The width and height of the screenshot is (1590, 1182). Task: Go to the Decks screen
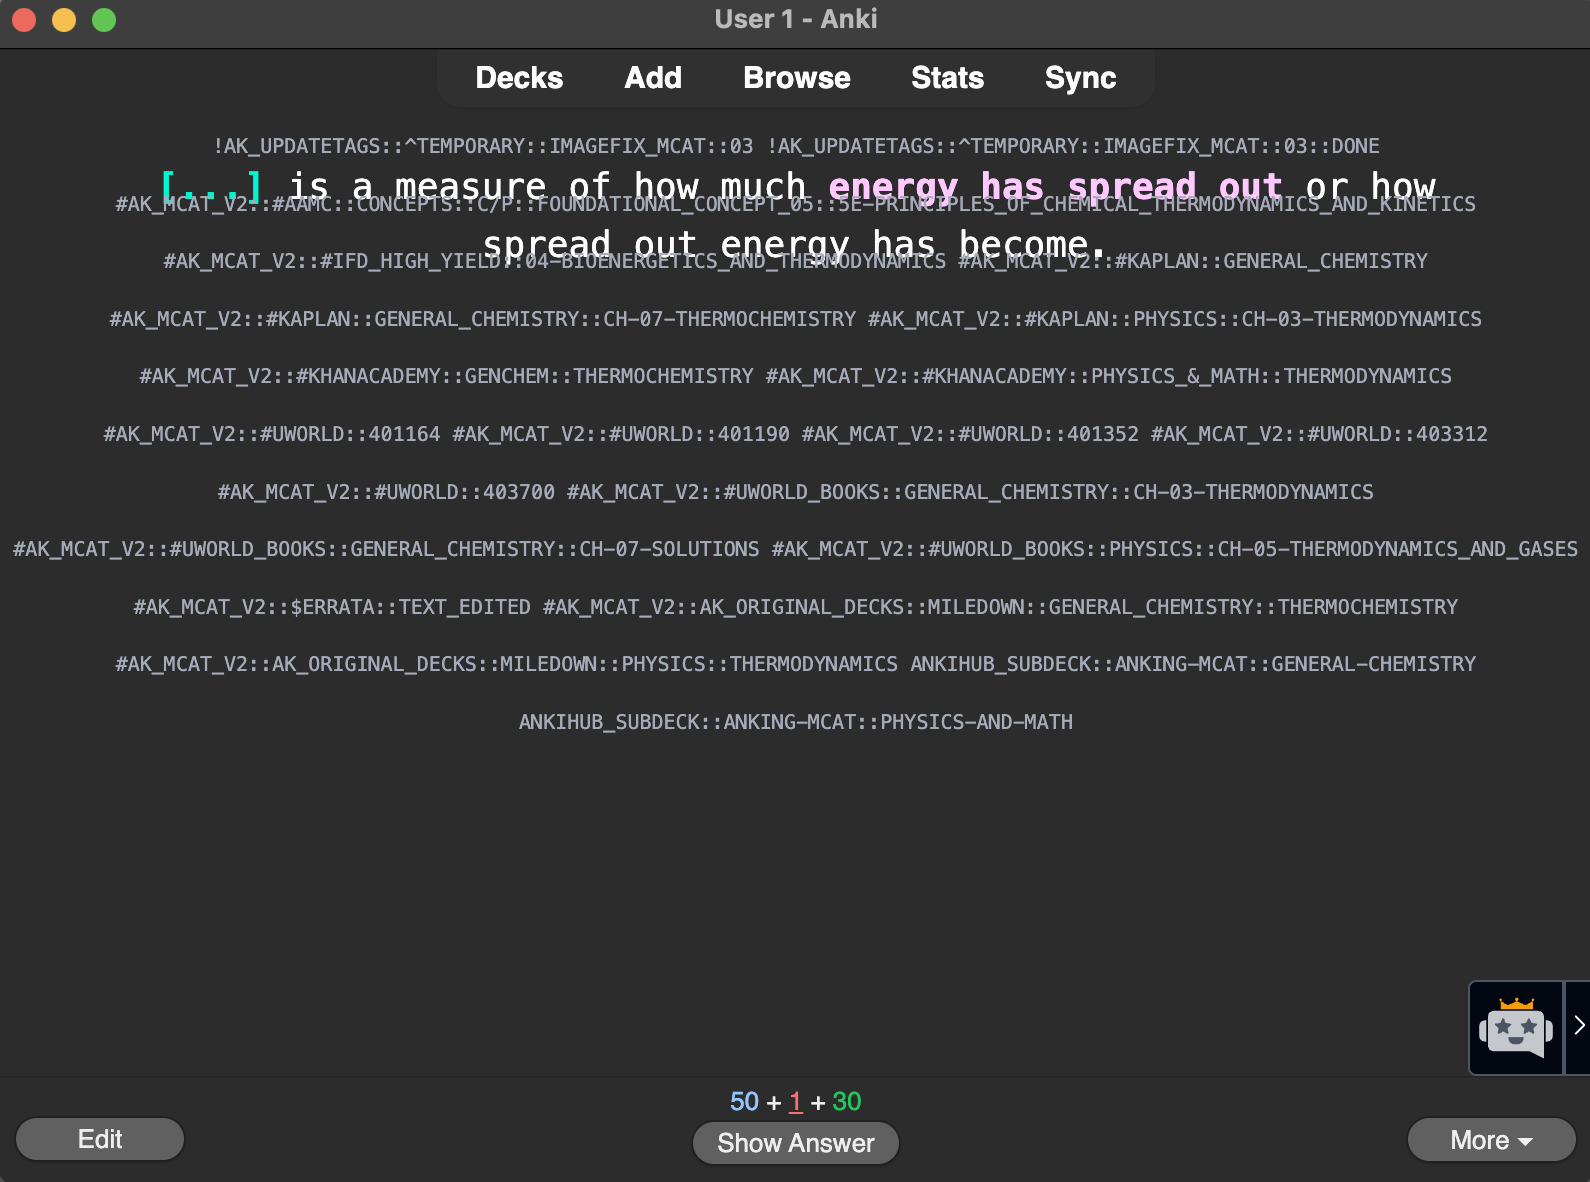tap(519, 78)
